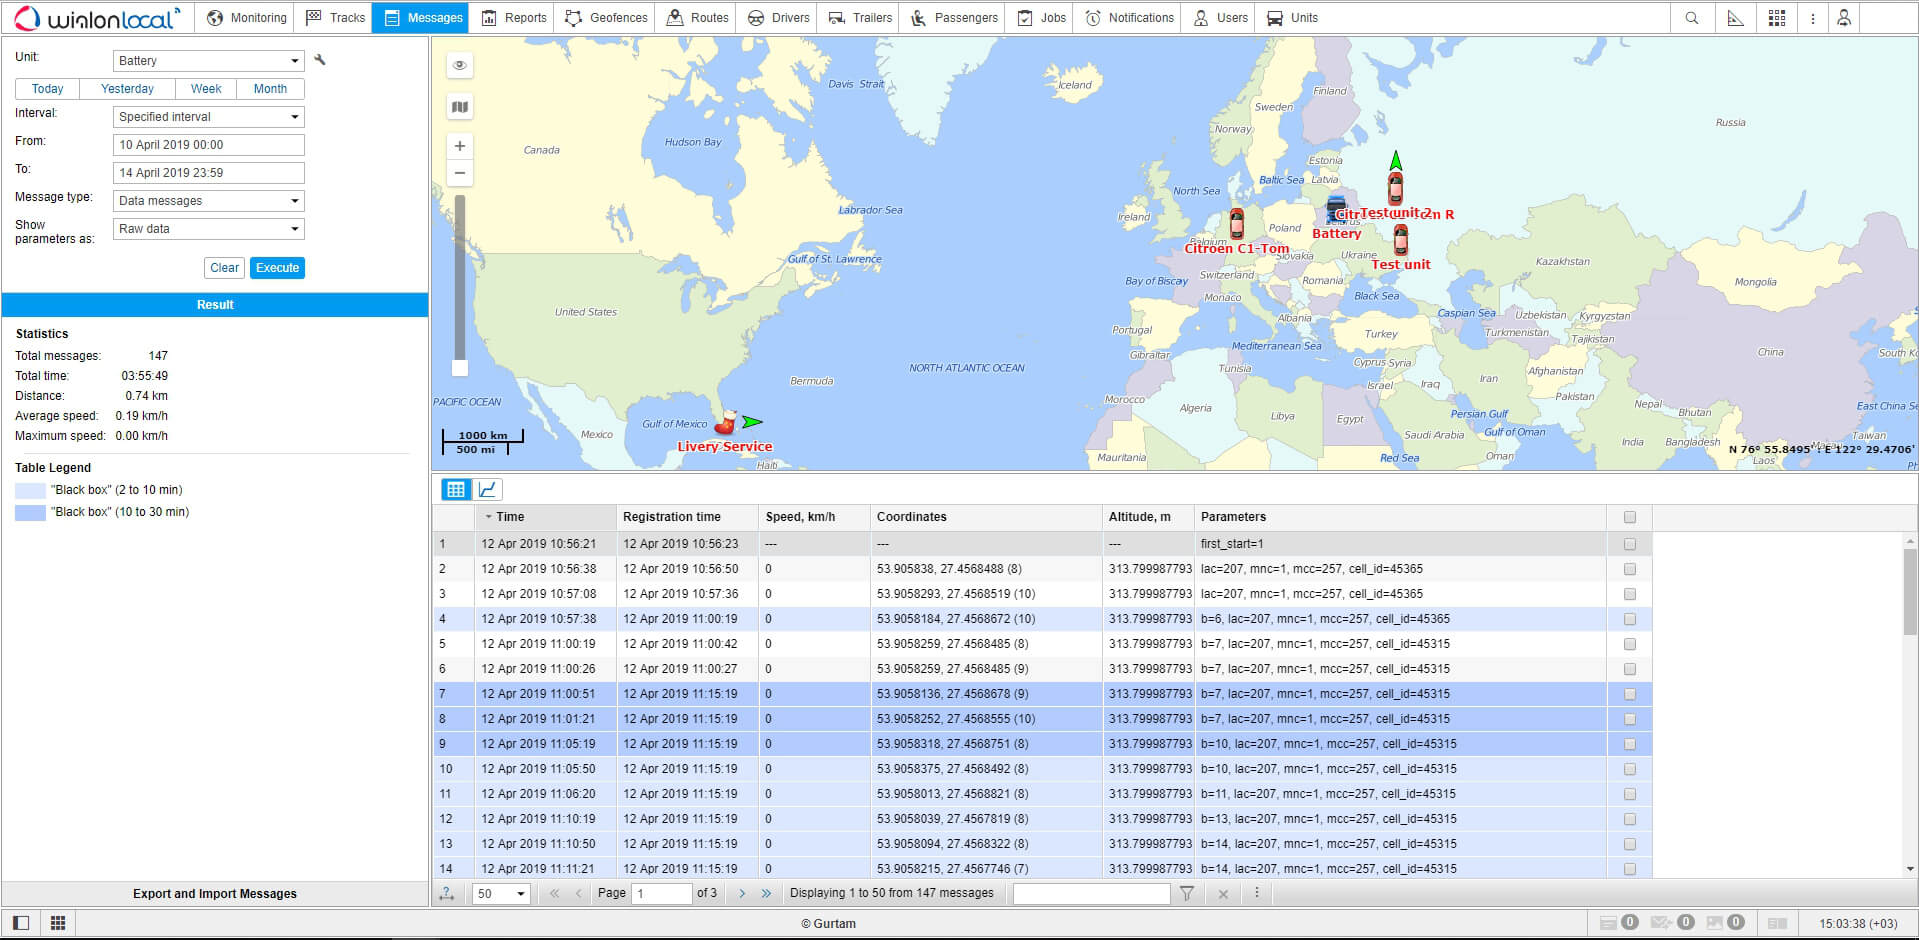1919x940 pixels.
Task: Click the filter funnel icon
Action: tap(1186, 893)
